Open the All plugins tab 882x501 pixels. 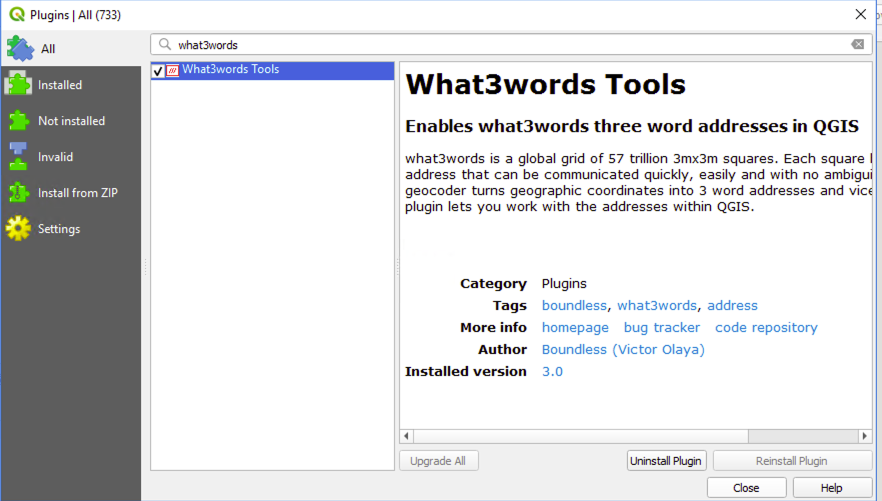(x=71, y=49)
